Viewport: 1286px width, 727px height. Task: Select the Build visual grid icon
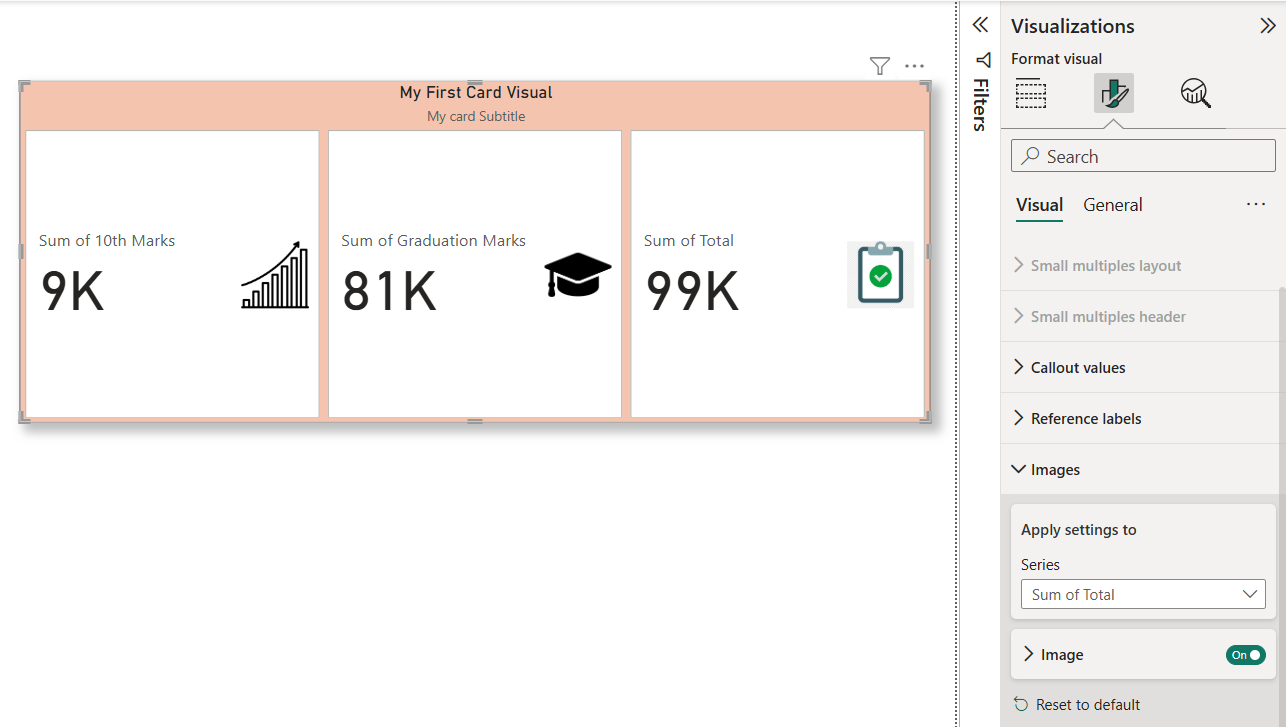click(x=1031, y=92)
